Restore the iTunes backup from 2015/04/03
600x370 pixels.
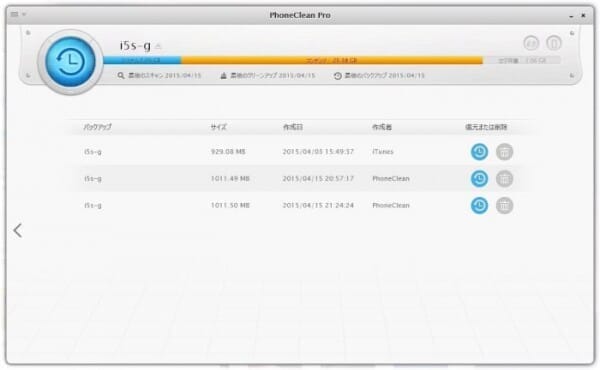479,152
